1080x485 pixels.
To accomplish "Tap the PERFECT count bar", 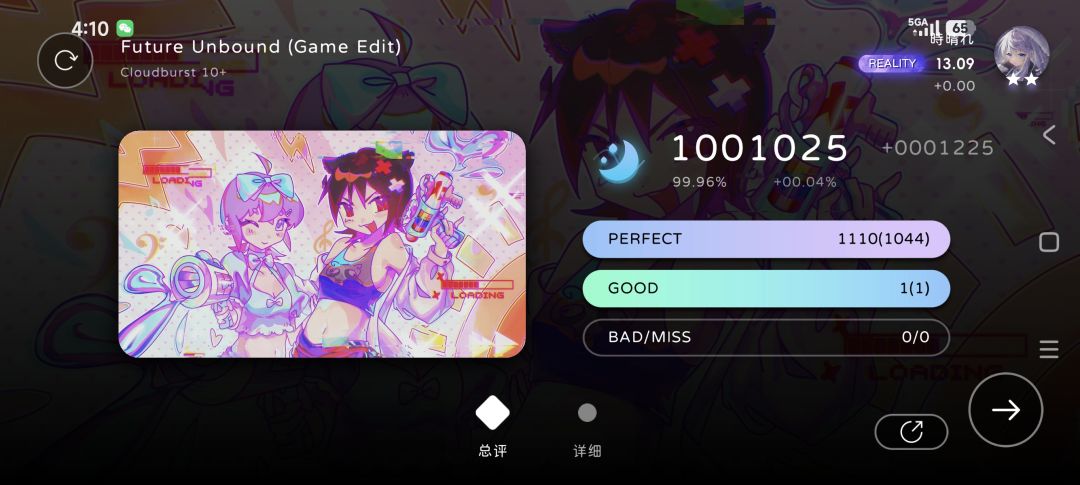I will point(766,239).
